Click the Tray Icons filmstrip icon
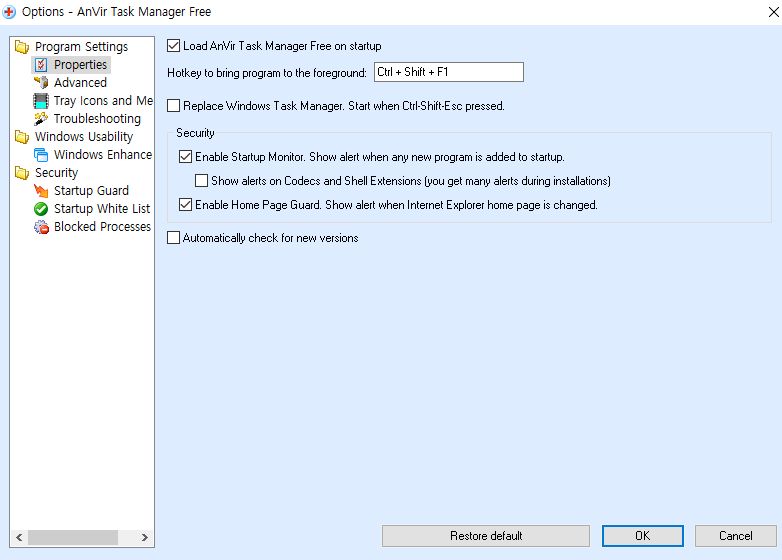The height and width of the screenshot is (560, 782). pos(41,101)
